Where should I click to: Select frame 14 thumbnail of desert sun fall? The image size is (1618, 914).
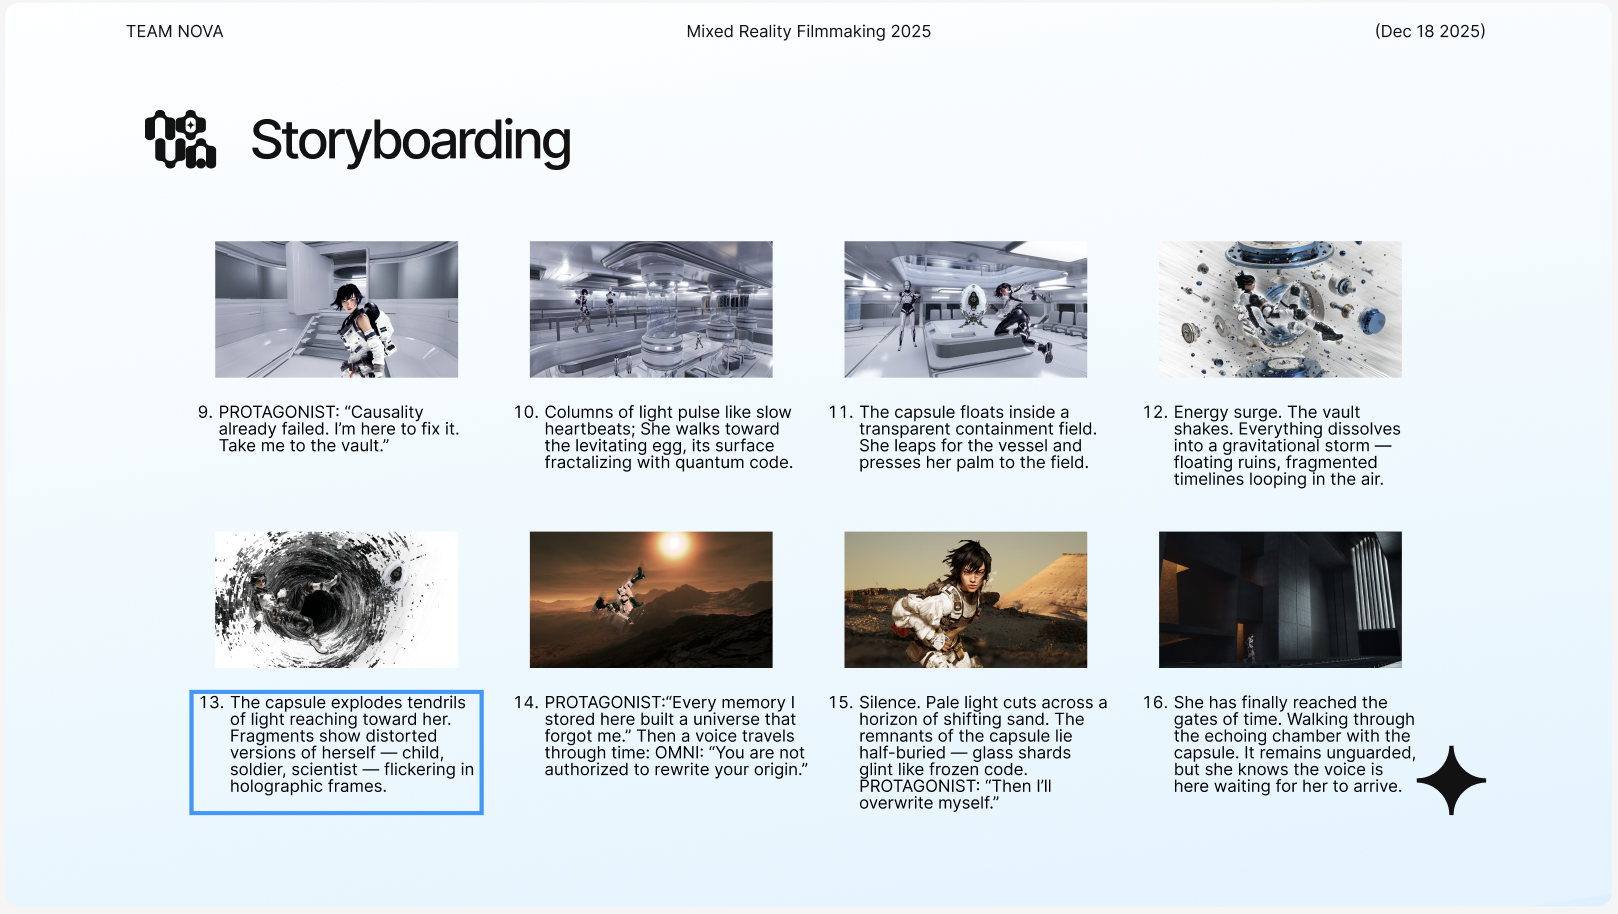pyautogui.click(x=651, y=599)
